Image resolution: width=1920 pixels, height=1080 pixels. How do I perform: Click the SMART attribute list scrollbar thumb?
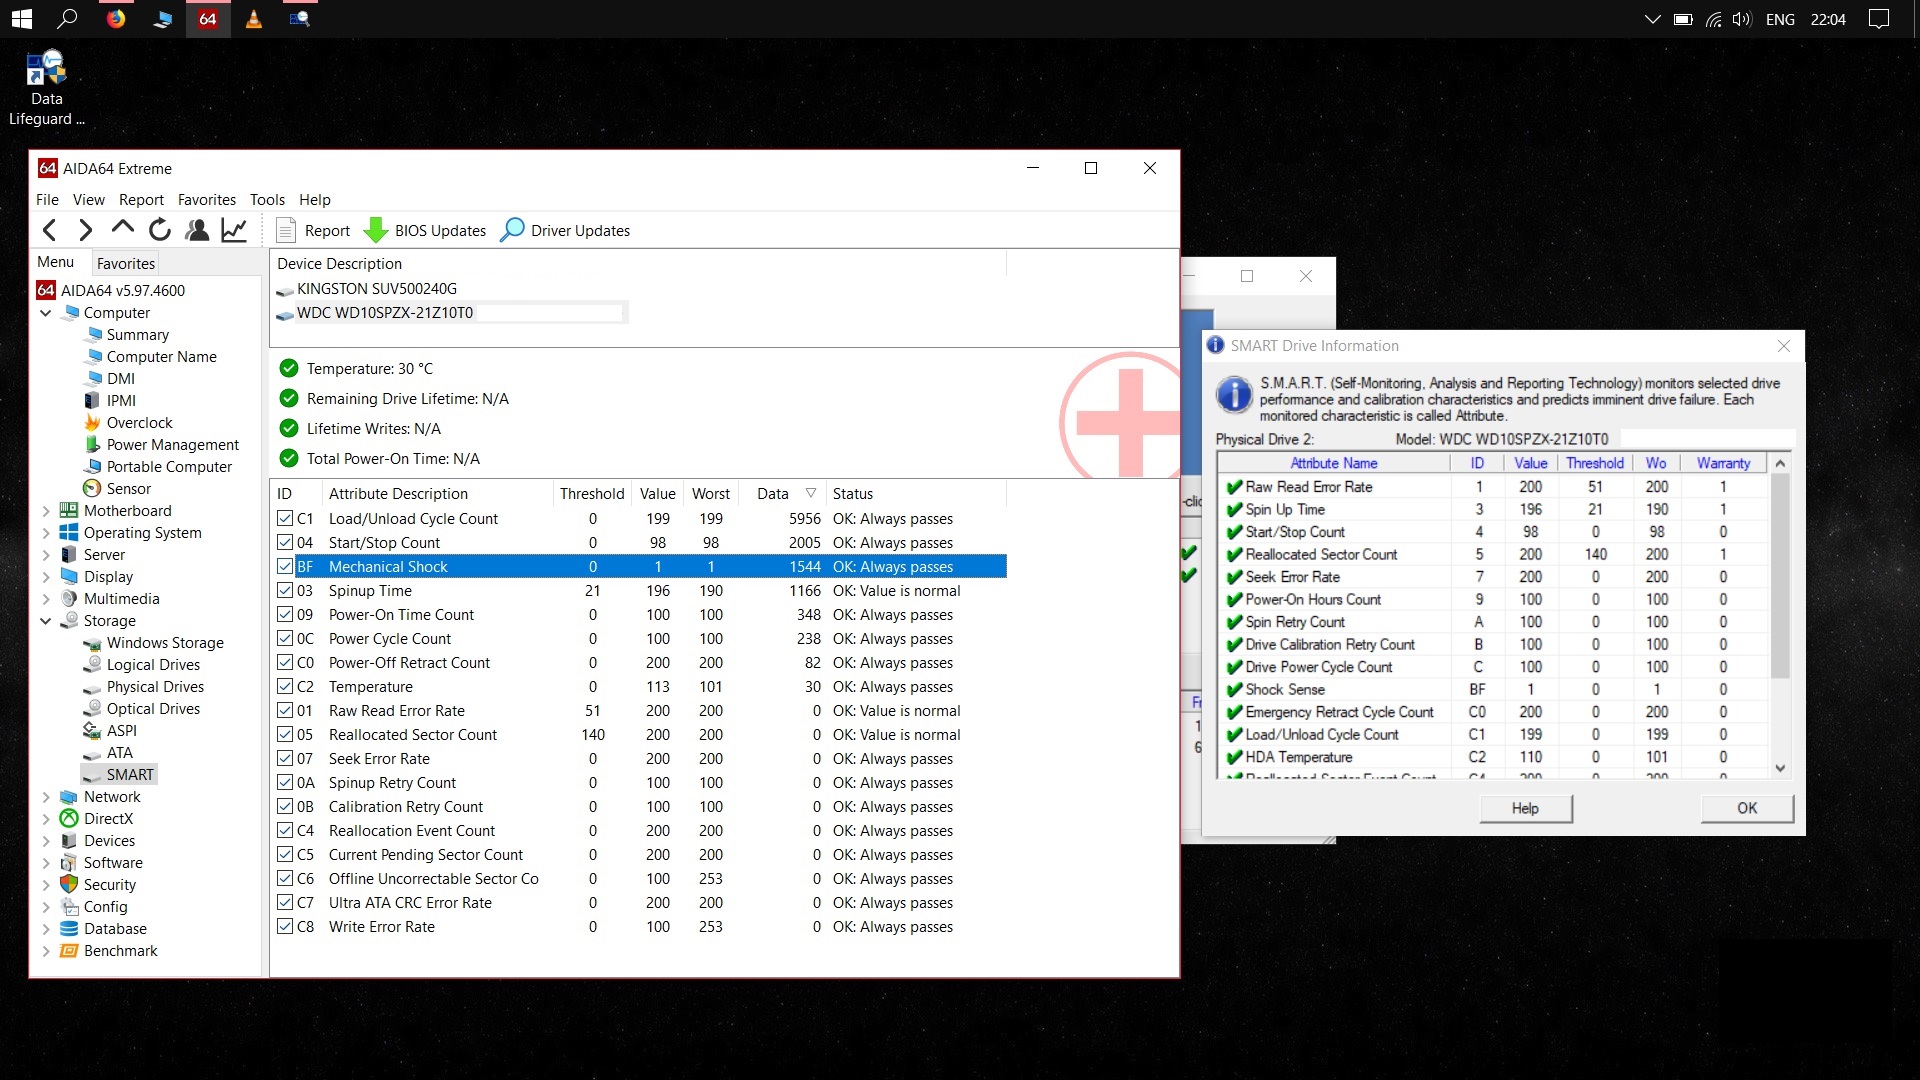click(1780, 576)
